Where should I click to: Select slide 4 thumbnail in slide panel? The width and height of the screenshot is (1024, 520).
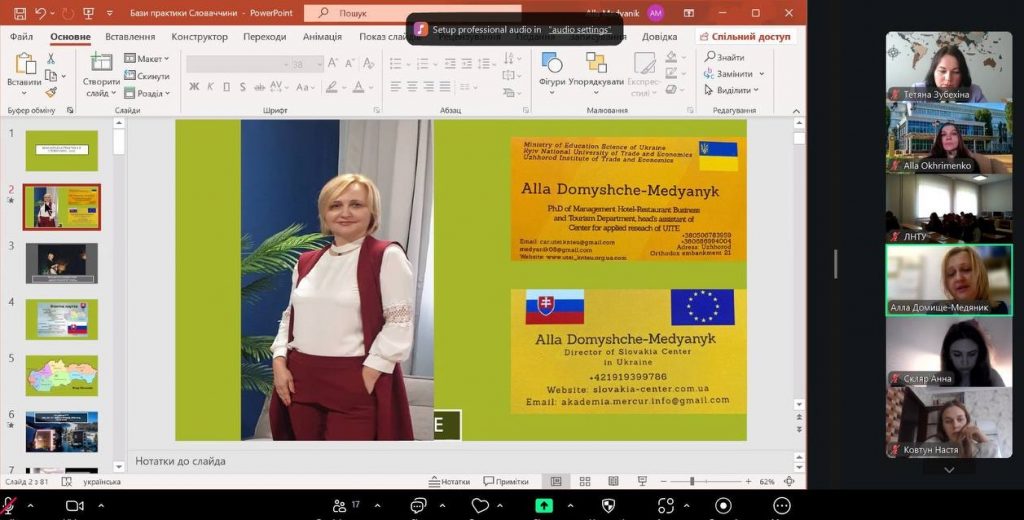pyautogui.click(x=62, y=318)
